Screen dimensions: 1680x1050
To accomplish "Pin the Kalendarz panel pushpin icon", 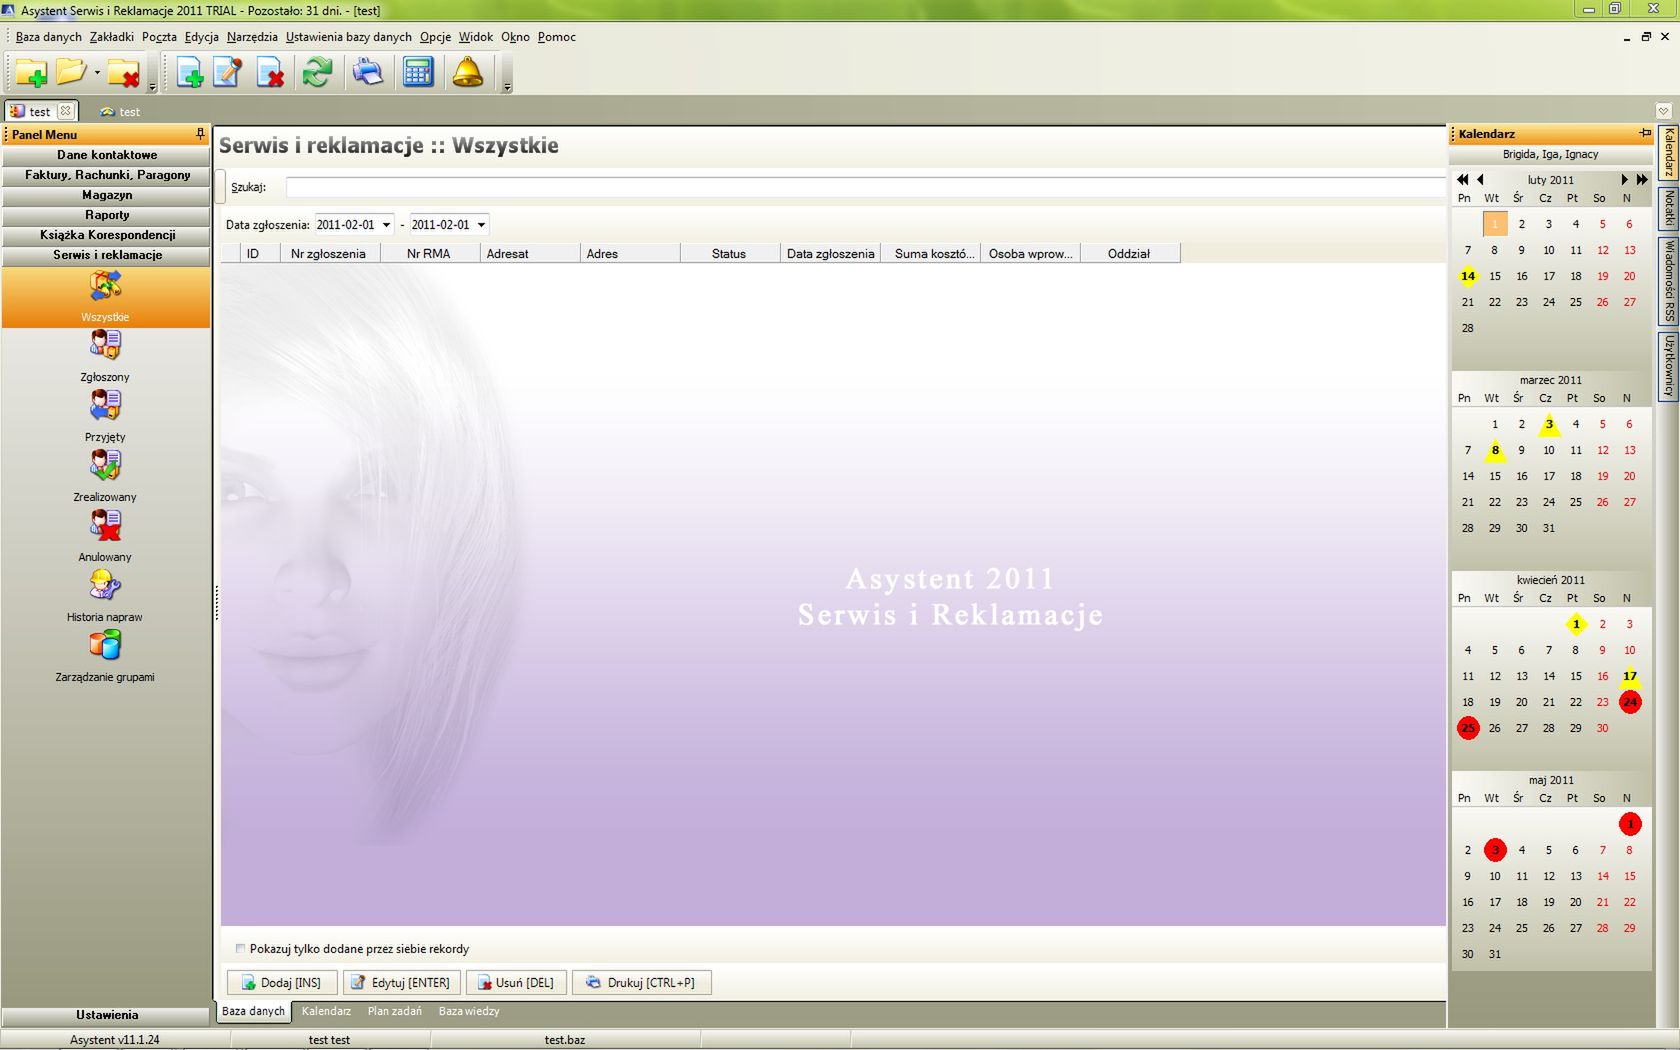I will pyautogui.click(x=1645, y=133).
